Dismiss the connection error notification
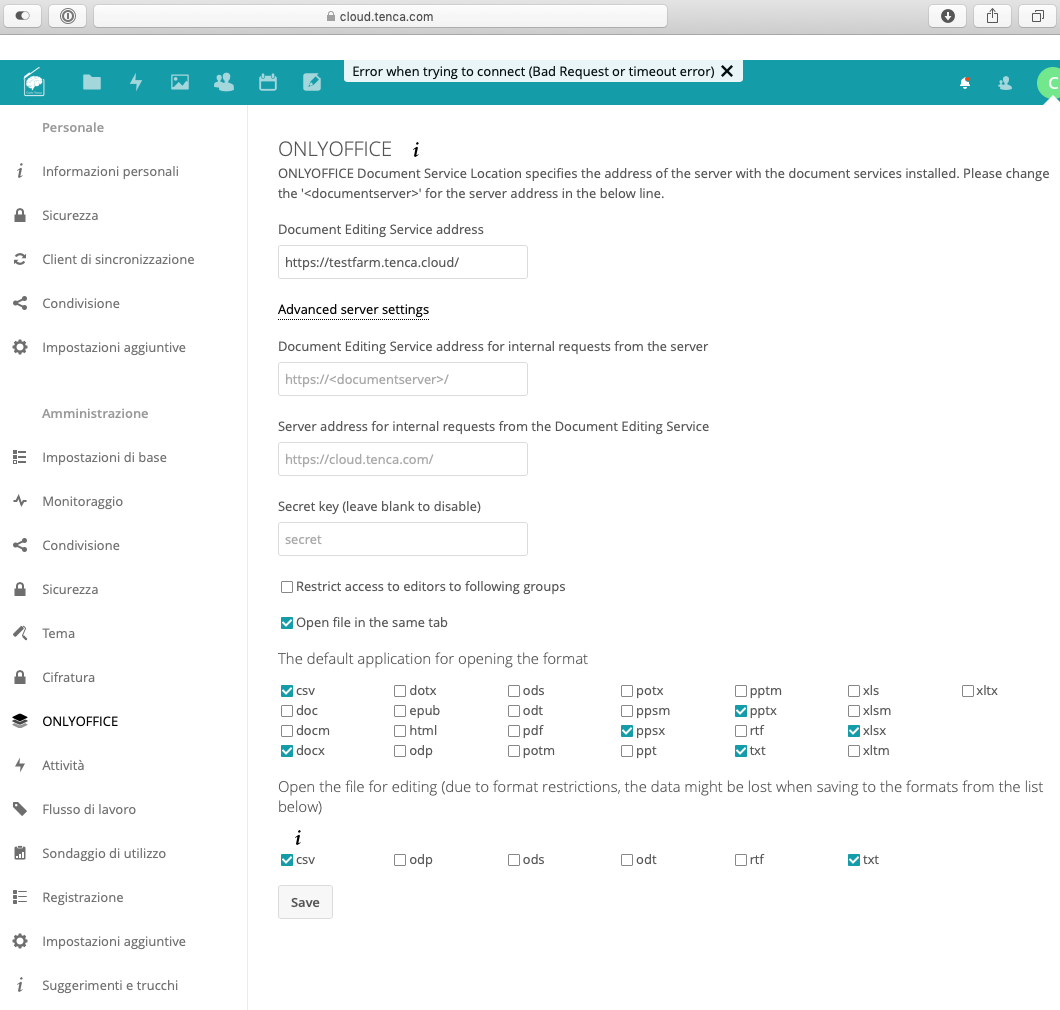The width and height of the screenshot is (1060, 1010). click(728, 70)
